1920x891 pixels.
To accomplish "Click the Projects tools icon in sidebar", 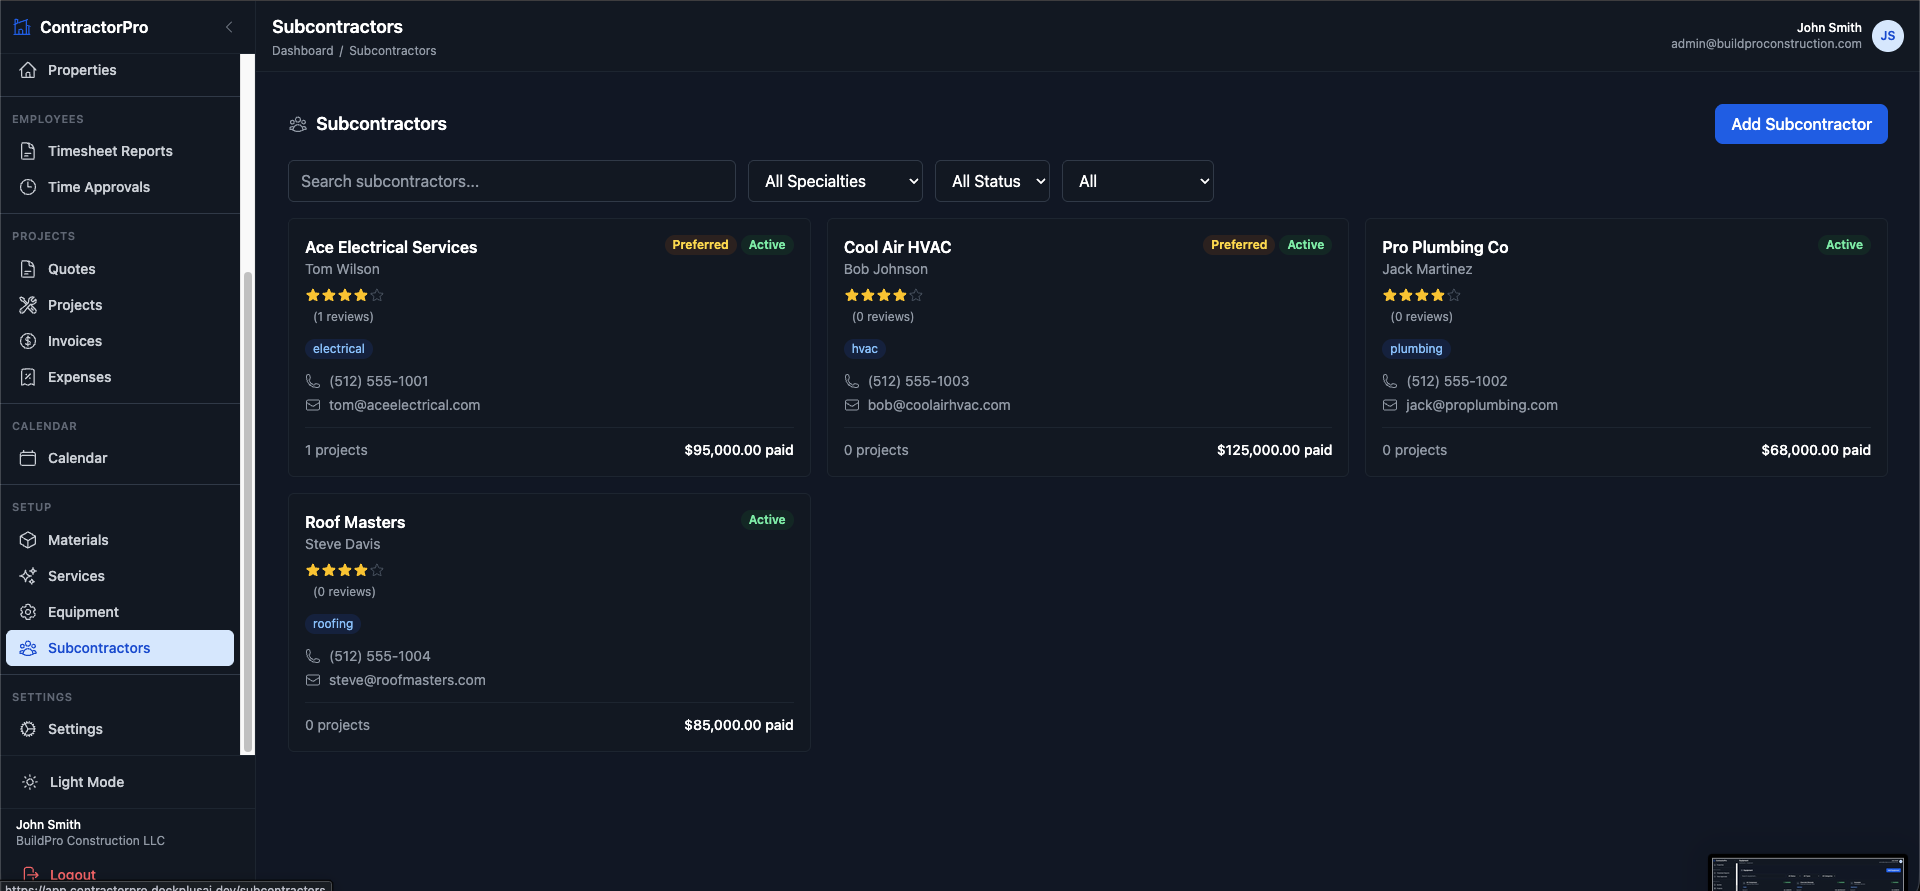I will coord(28,305).
